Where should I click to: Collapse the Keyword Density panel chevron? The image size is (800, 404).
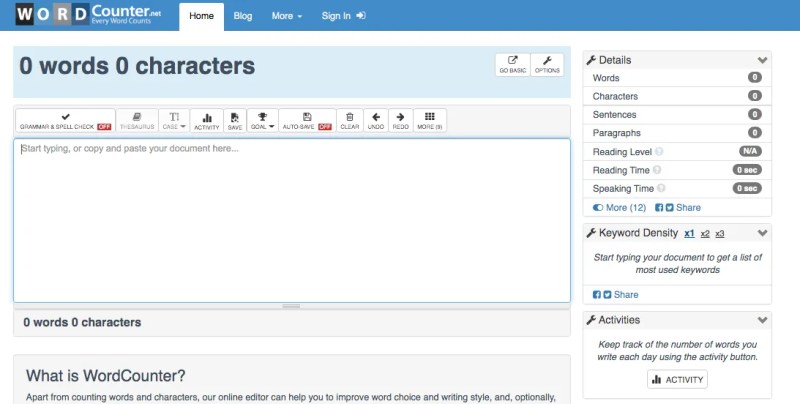click(x=762, y=233)
